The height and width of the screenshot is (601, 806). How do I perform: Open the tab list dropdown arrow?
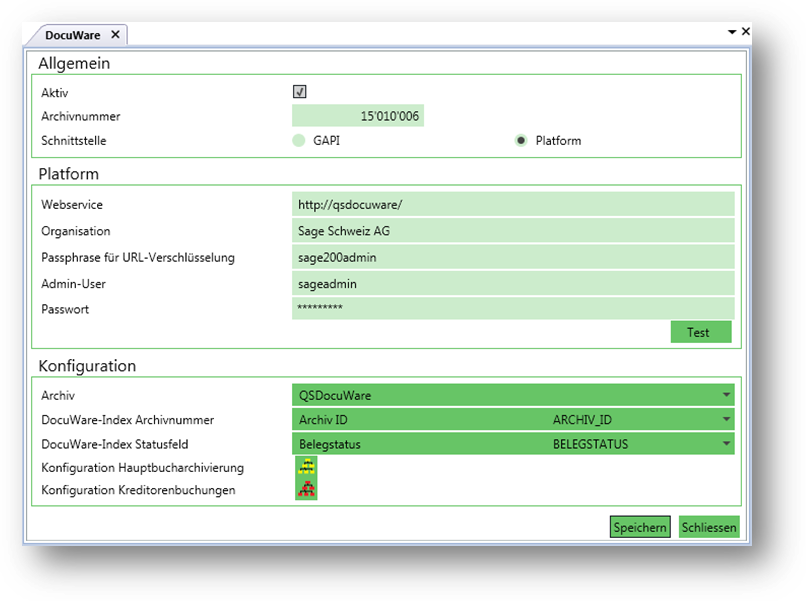pos(732,32)
